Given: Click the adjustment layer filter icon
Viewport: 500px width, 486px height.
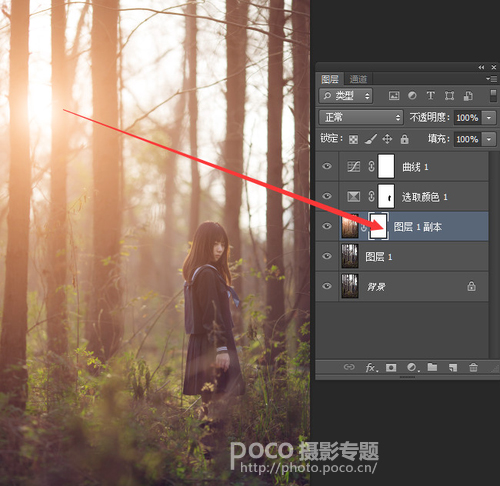Looking at the screenshot, I should (x=412, y=96).
